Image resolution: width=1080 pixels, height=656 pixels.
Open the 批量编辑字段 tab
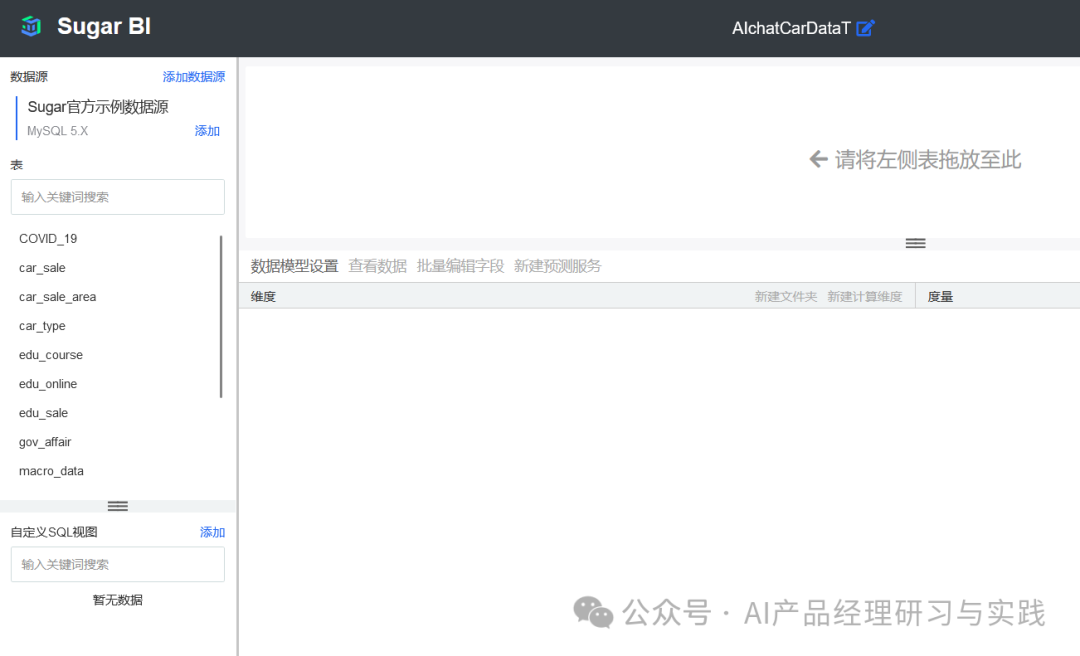(x=460, y=266)
